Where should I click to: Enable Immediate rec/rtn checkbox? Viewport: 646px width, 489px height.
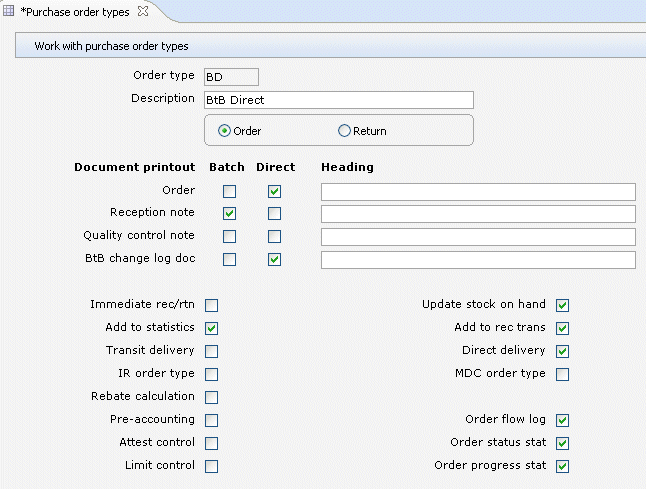(x=212, y=306)
